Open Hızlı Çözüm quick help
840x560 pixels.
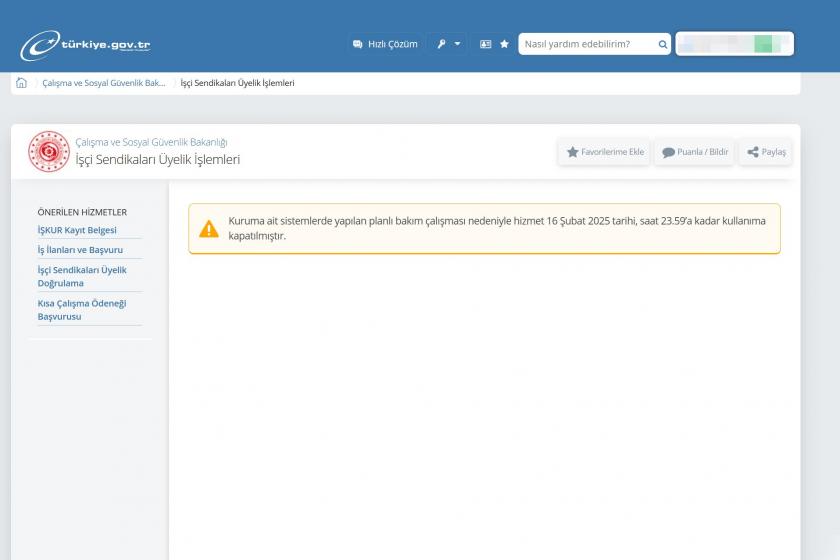385,44
